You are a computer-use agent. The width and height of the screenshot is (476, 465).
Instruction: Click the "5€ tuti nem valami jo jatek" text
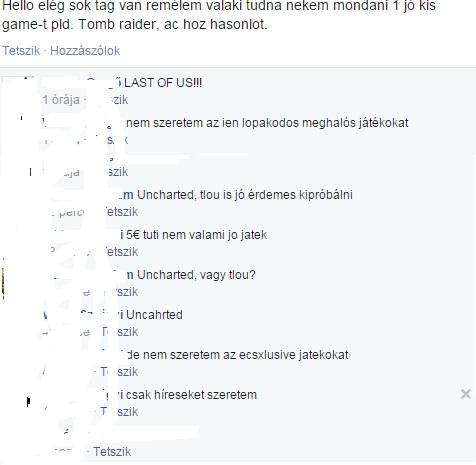pos(194,235)
